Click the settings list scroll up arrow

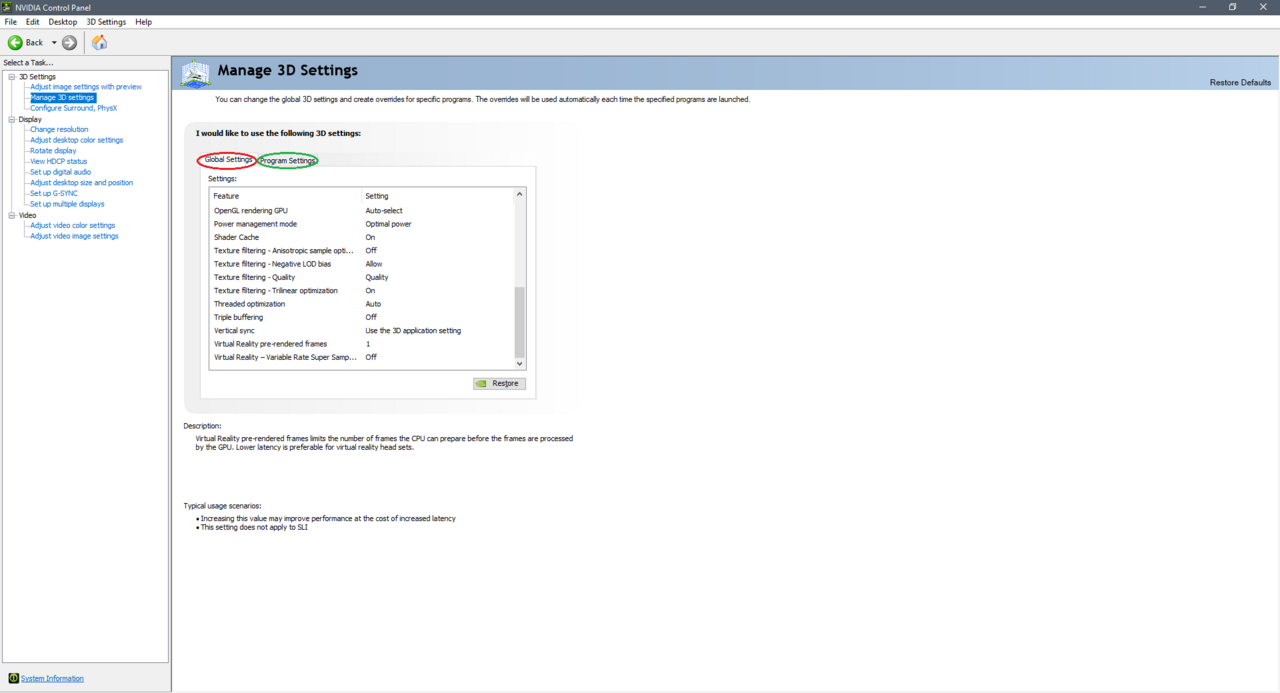click(x=519, y=195)
